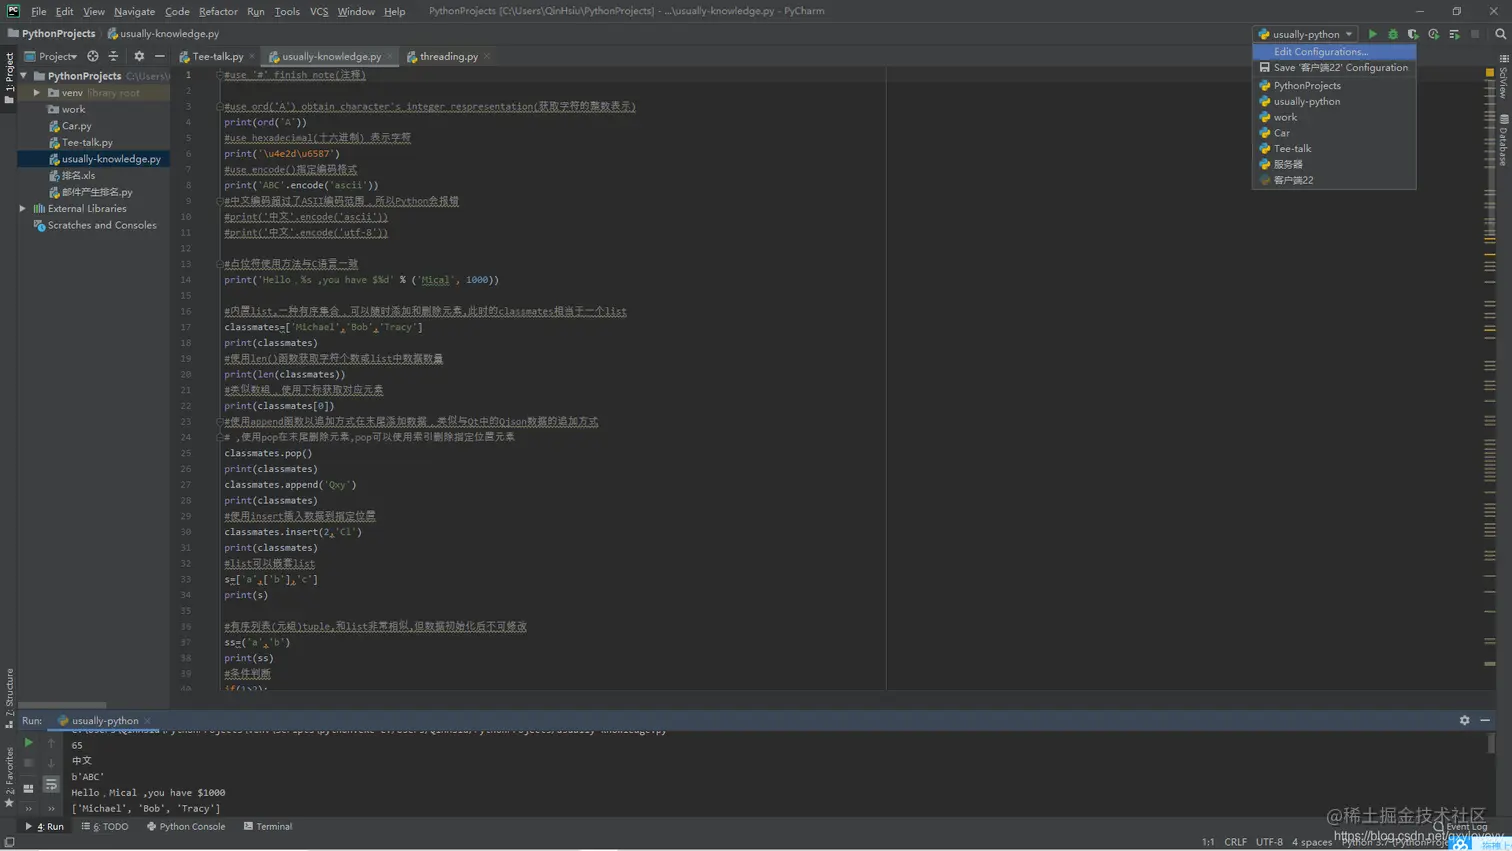This screenshot has height=851, width=1512.
Task: Restore the Run panel layout
Action: point(28,788)
